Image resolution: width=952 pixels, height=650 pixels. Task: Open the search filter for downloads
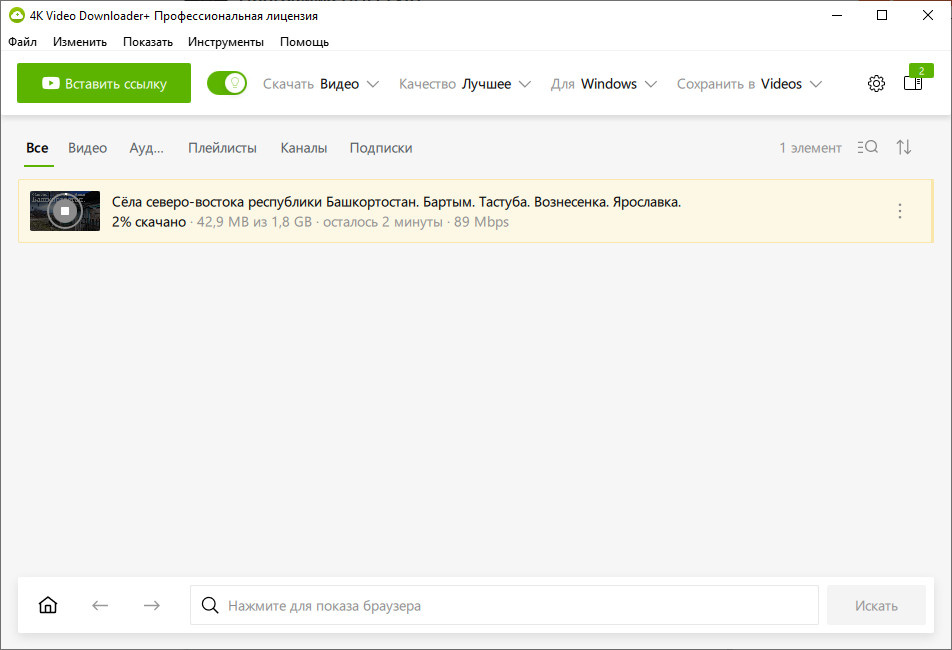pyautogui.click(x=867, y=147)
